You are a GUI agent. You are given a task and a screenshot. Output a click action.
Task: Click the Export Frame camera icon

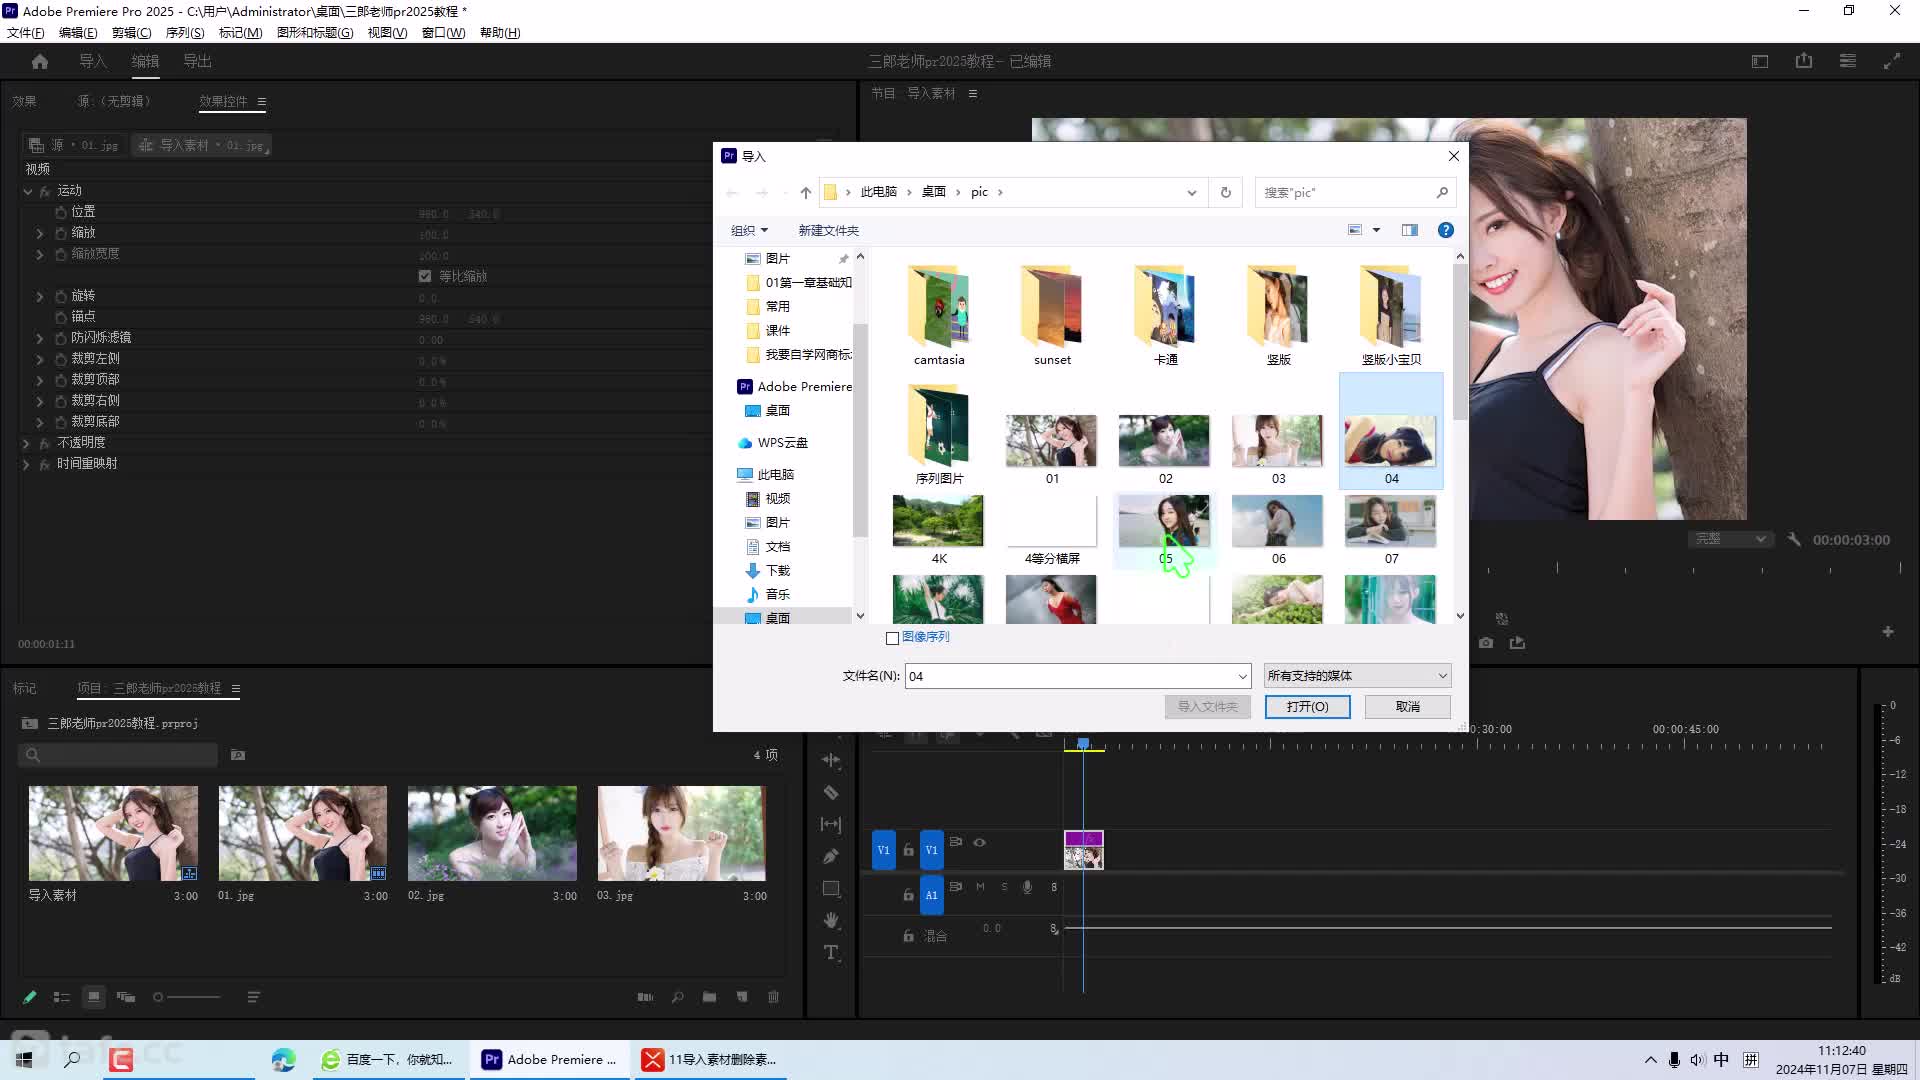pyautogui.click(x=1486, y=643)
